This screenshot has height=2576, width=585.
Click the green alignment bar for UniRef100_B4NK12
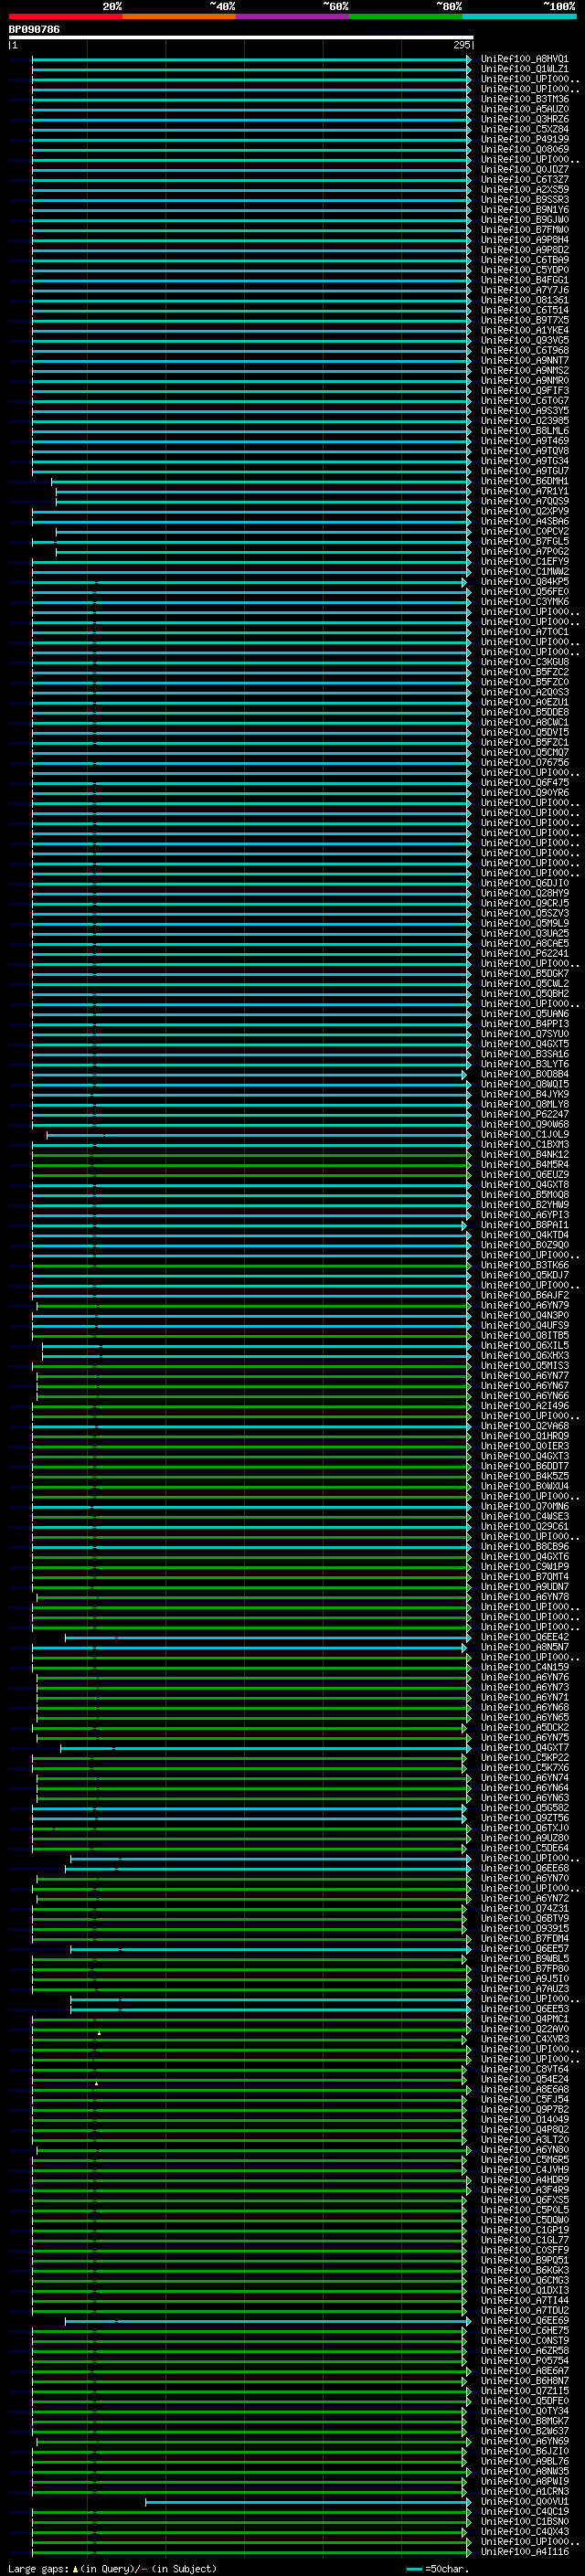coord(251,1154)
